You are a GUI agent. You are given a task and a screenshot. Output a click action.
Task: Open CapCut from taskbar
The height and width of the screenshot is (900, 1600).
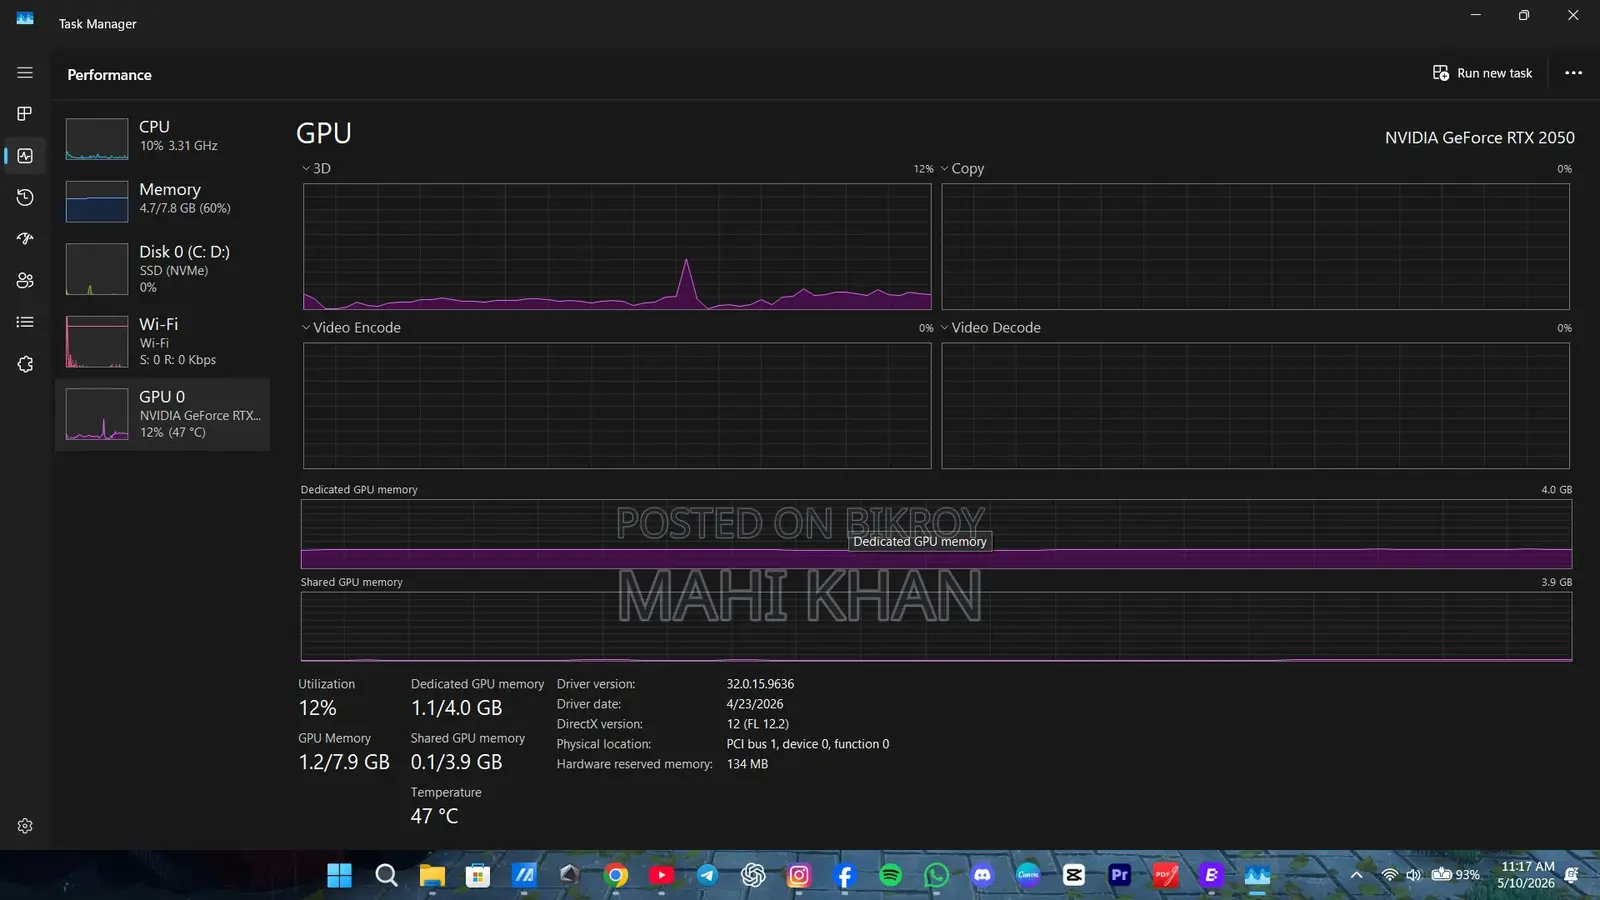click(x=1074, y=875)
